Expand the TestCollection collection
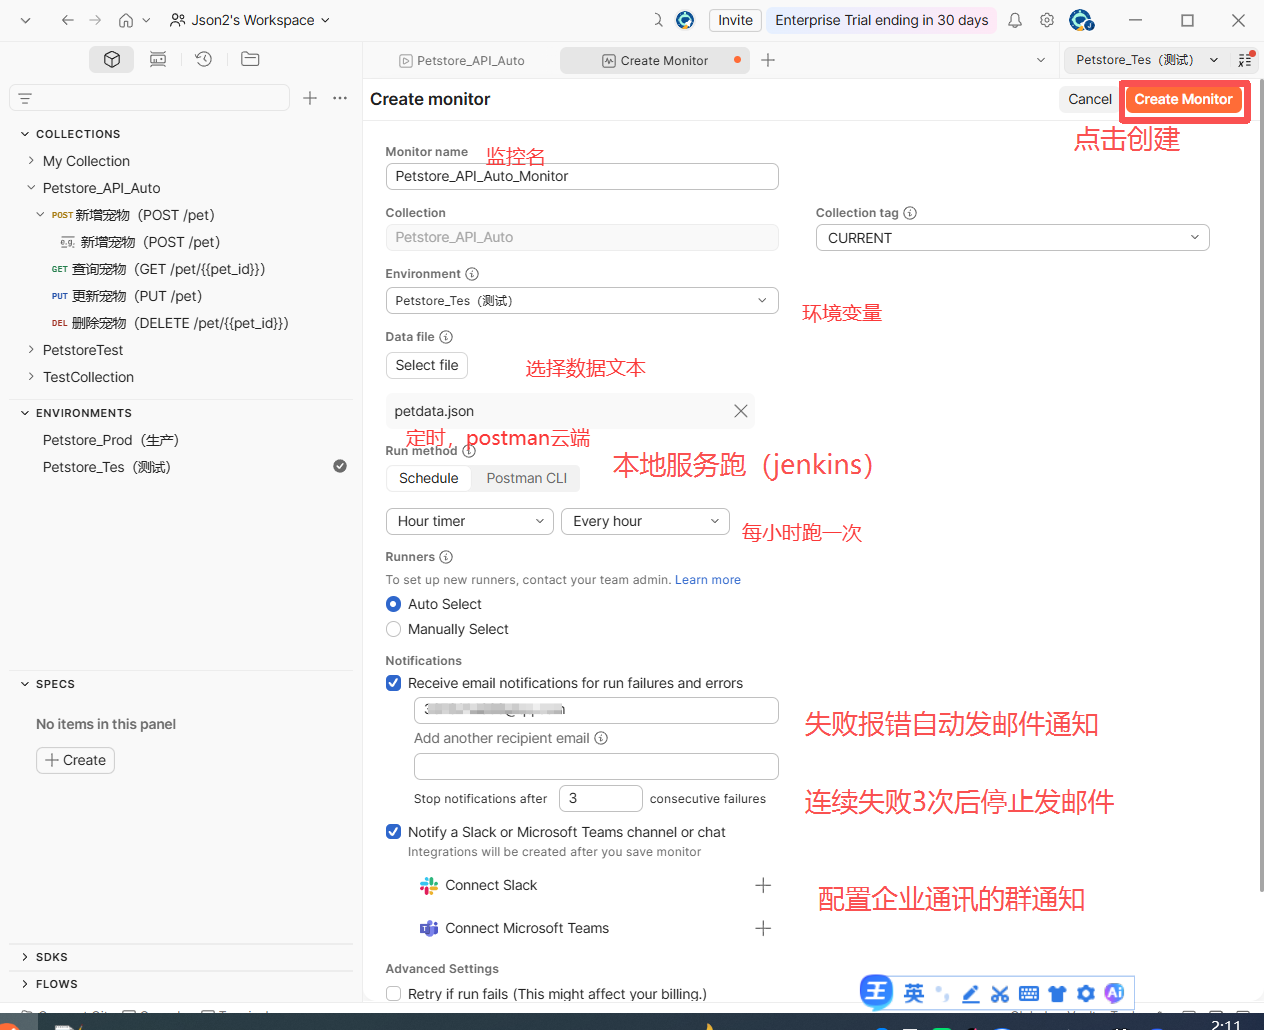 31,377
